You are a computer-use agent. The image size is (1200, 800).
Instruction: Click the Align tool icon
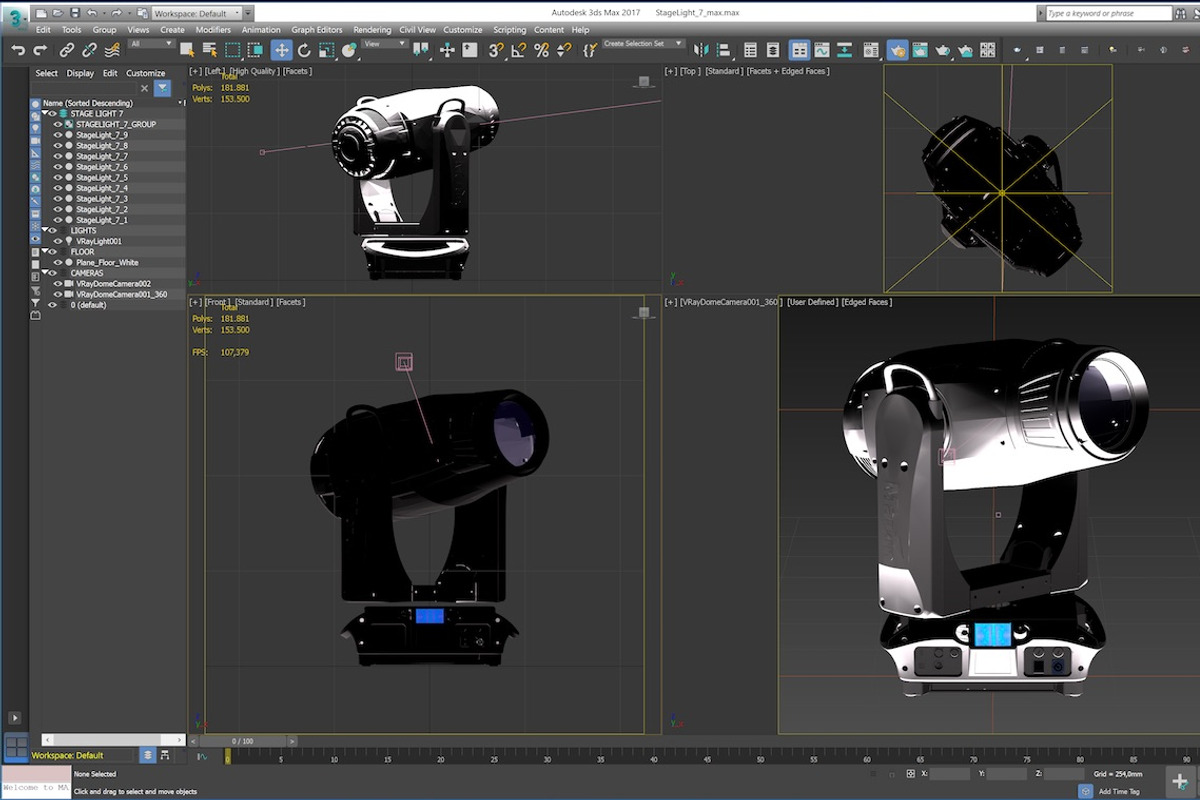(723, 50)
